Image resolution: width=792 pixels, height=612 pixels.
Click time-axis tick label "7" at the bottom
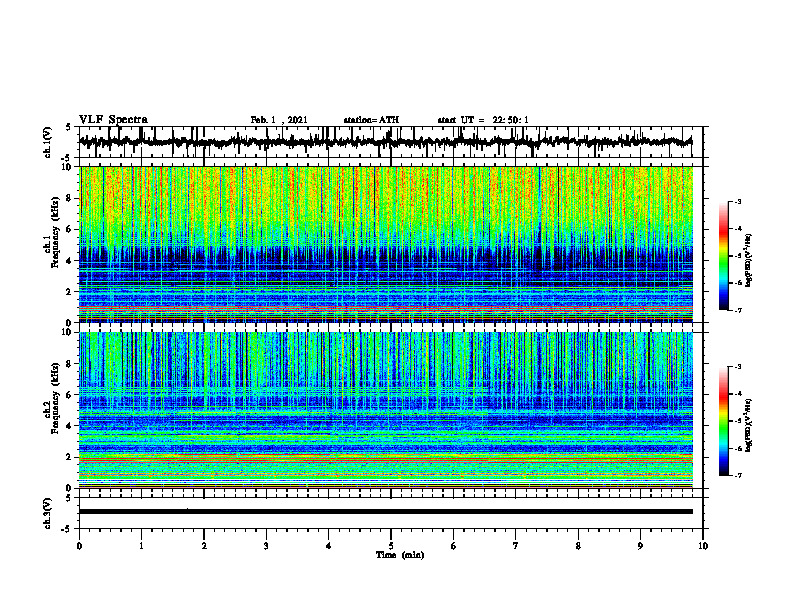[x=516, y=546]
